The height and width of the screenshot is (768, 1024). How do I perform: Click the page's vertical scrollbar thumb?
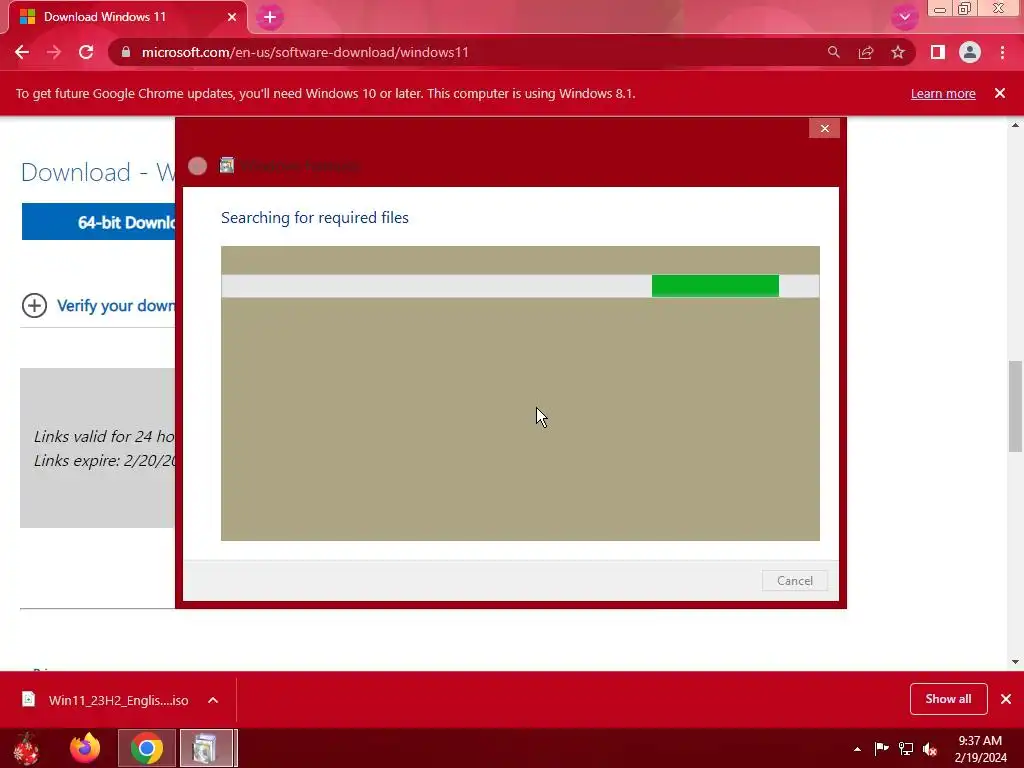(1015, 406)
